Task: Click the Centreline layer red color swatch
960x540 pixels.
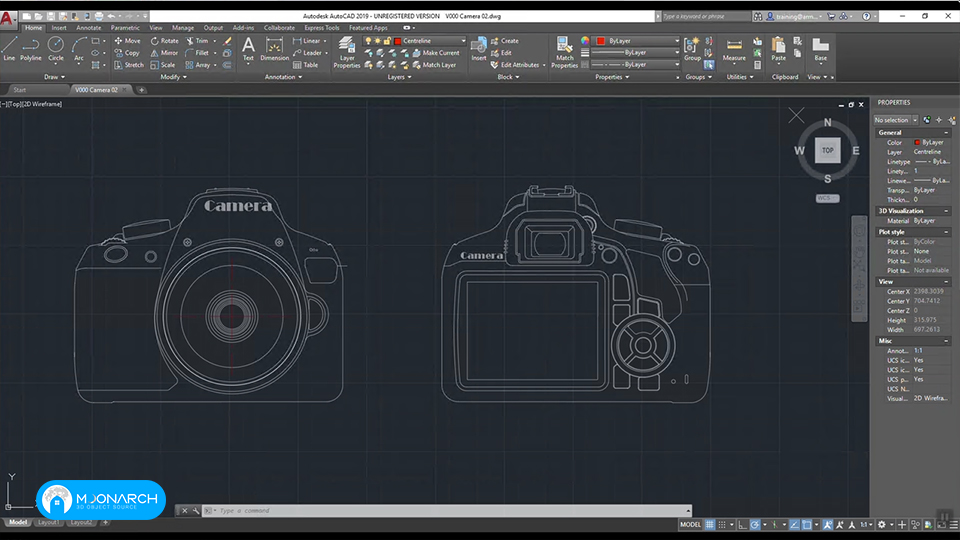Action: (x=397, y=41)
